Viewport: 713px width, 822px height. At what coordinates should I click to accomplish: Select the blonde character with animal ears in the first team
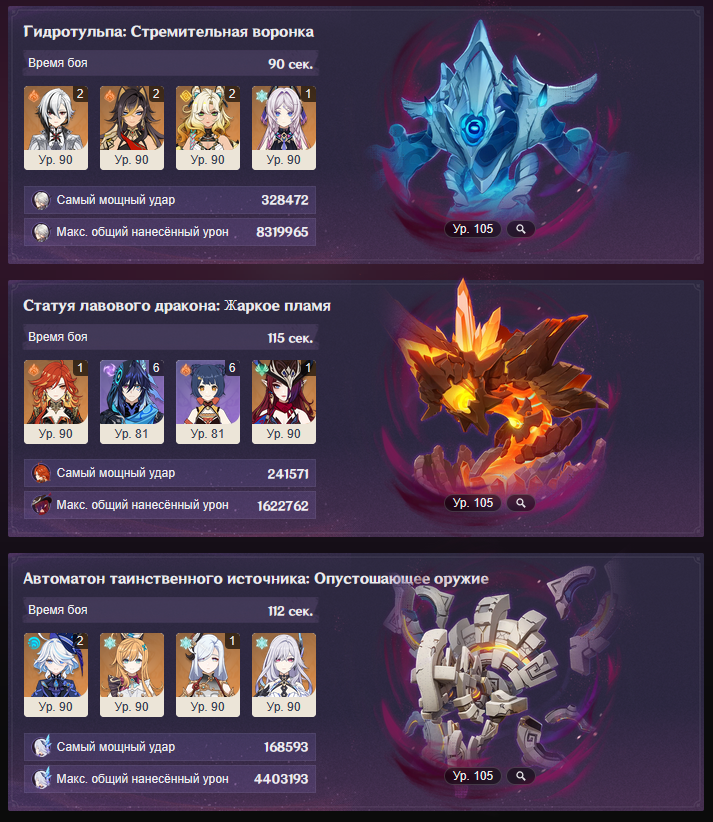click(x=208, y=128)
